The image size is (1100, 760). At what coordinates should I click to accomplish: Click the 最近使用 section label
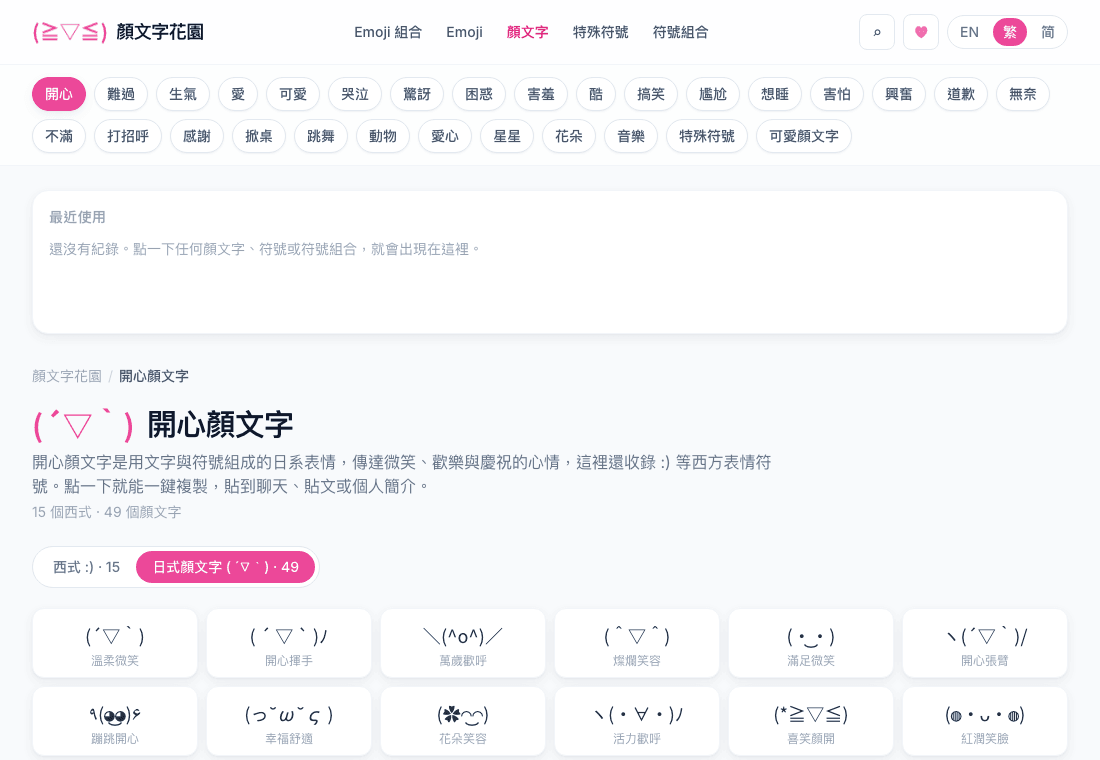(x=77, y=217)
